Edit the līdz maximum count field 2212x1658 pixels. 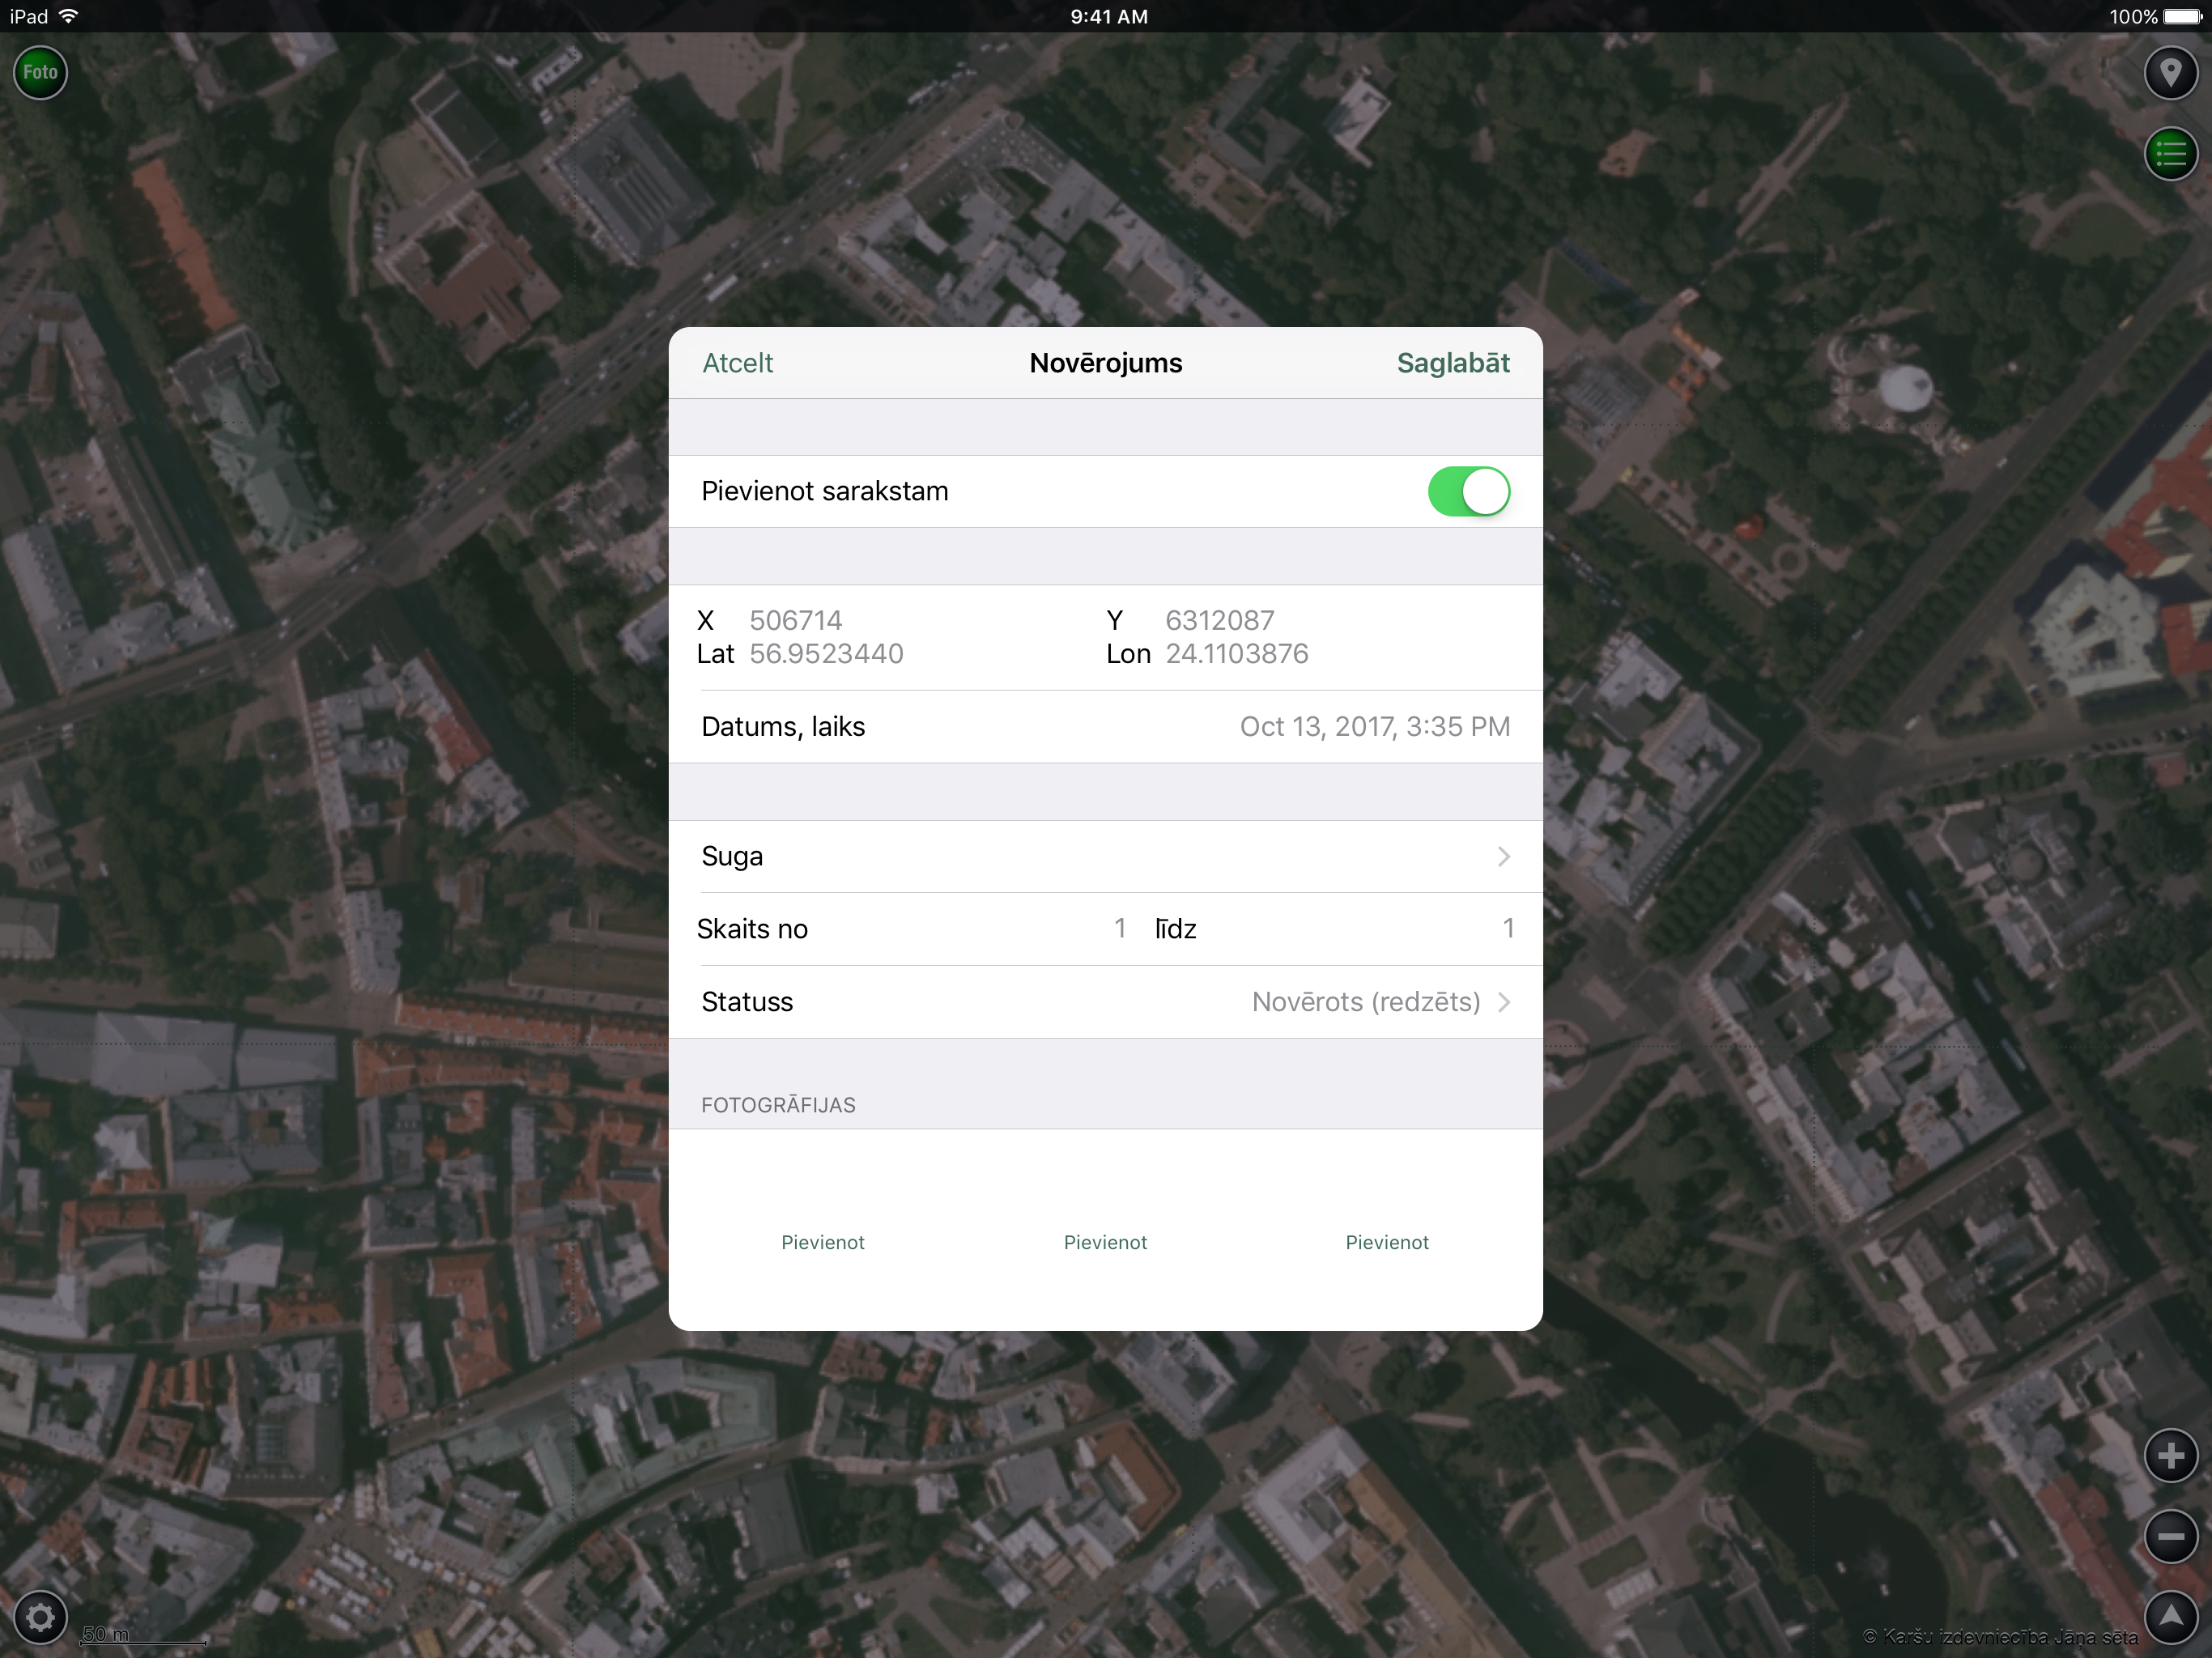(x=1506, y=928)
